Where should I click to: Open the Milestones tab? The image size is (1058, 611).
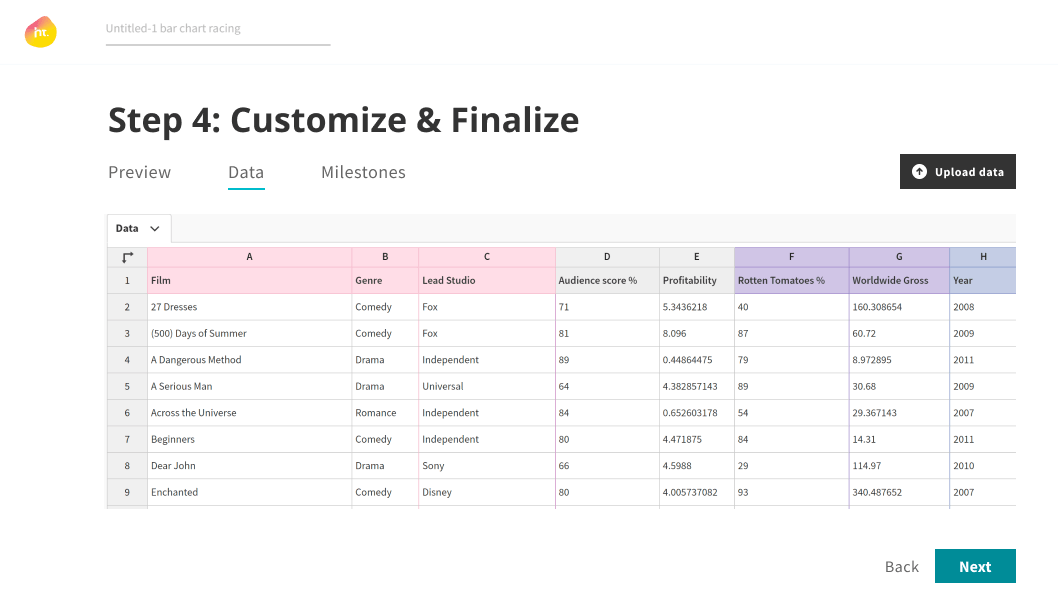click(x=363, y=173)
